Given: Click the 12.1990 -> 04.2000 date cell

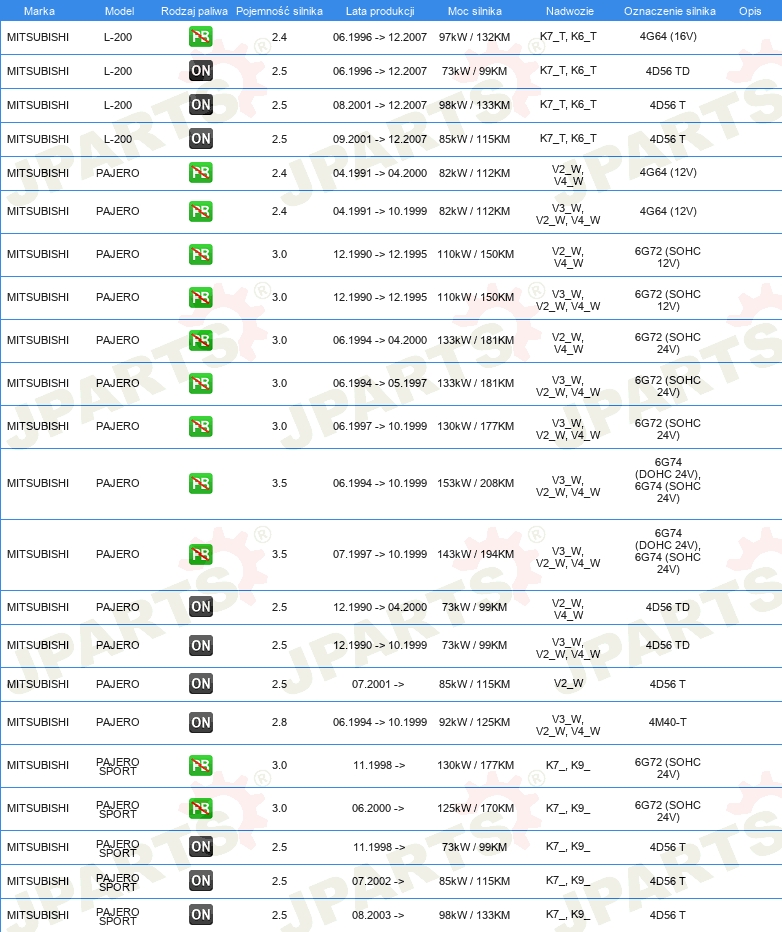Looking at the screenshot, I should point(380,607).
